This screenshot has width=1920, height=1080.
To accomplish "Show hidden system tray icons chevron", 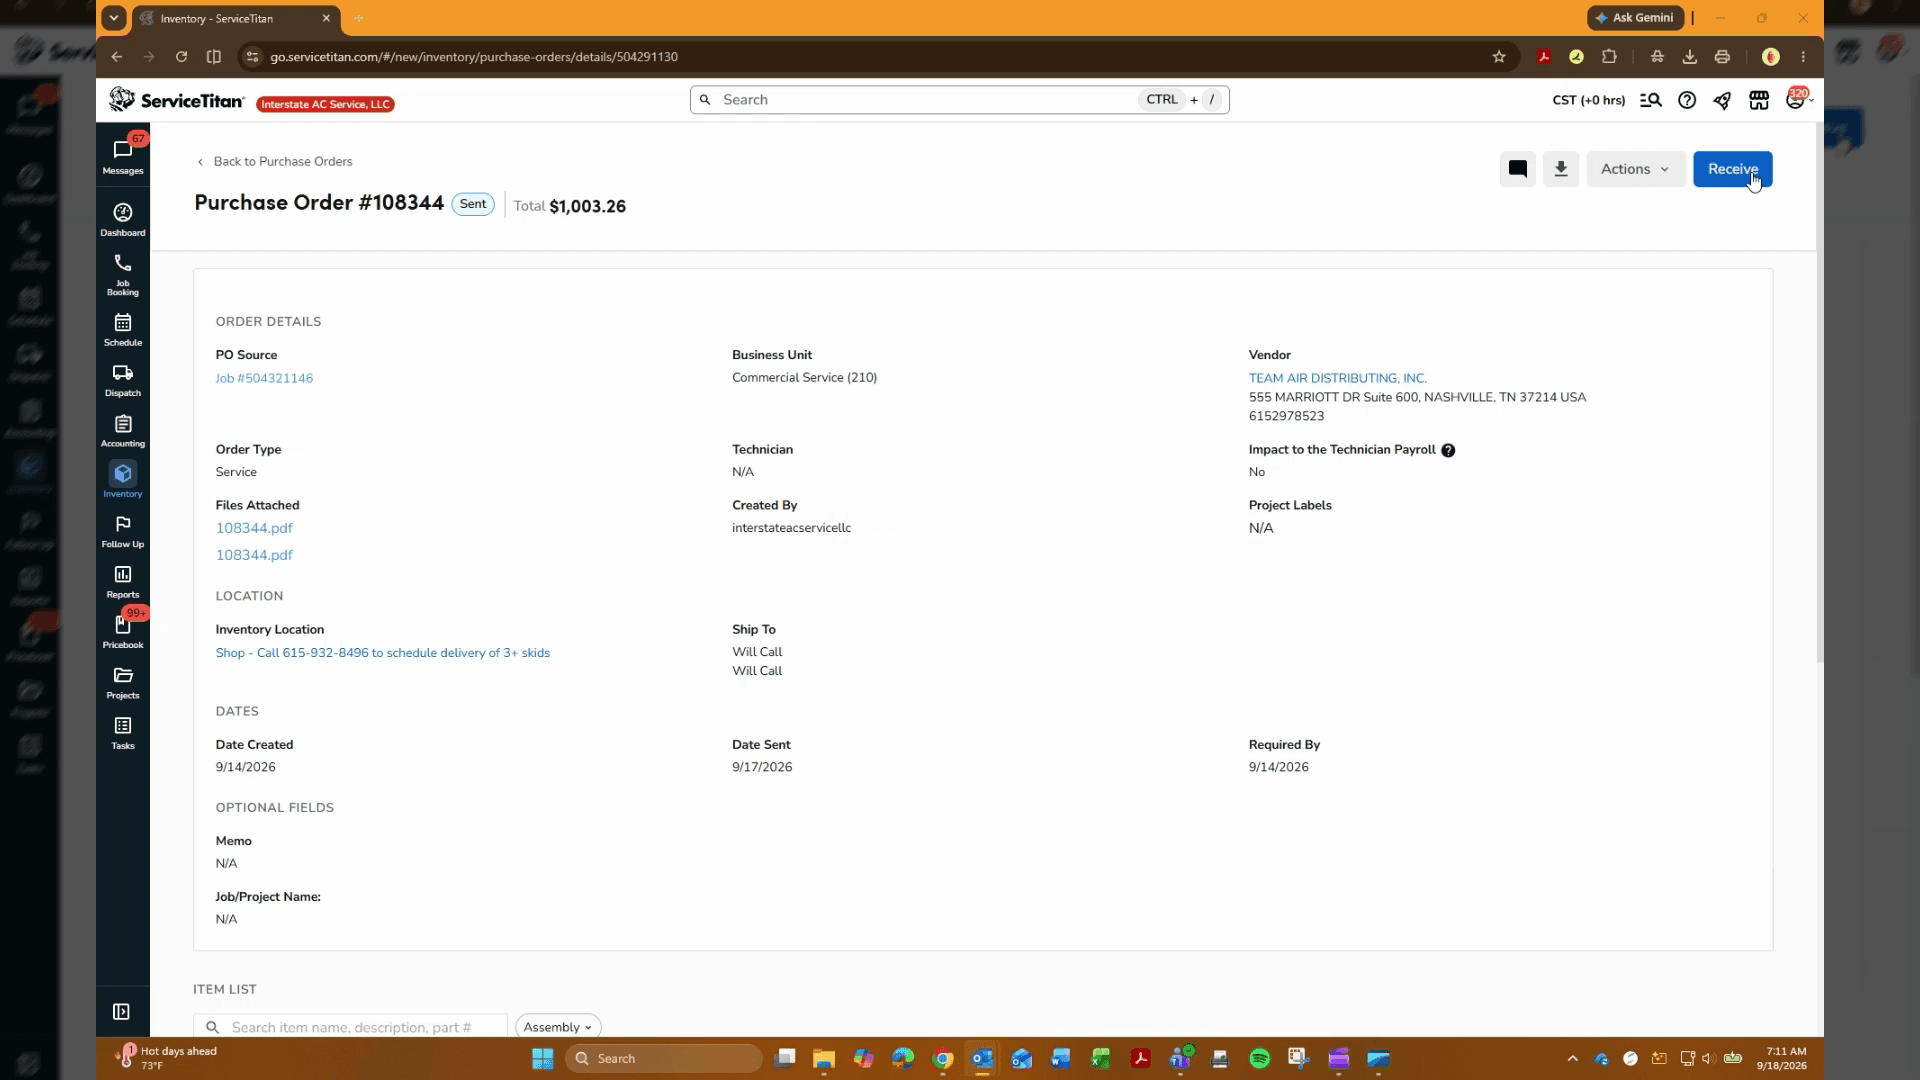I will pyautogui.click(x=1572, y=1058).
